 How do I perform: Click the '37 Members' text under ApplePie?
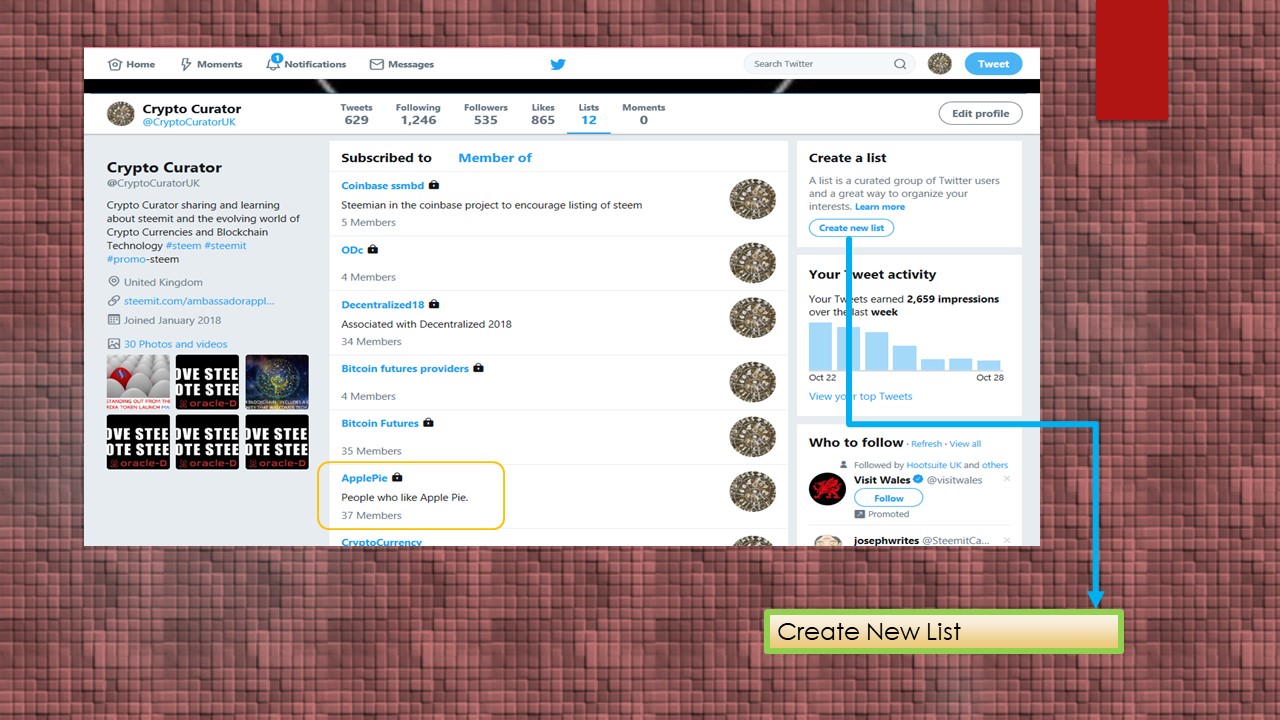pyautogui.click(x=371, y=516)
